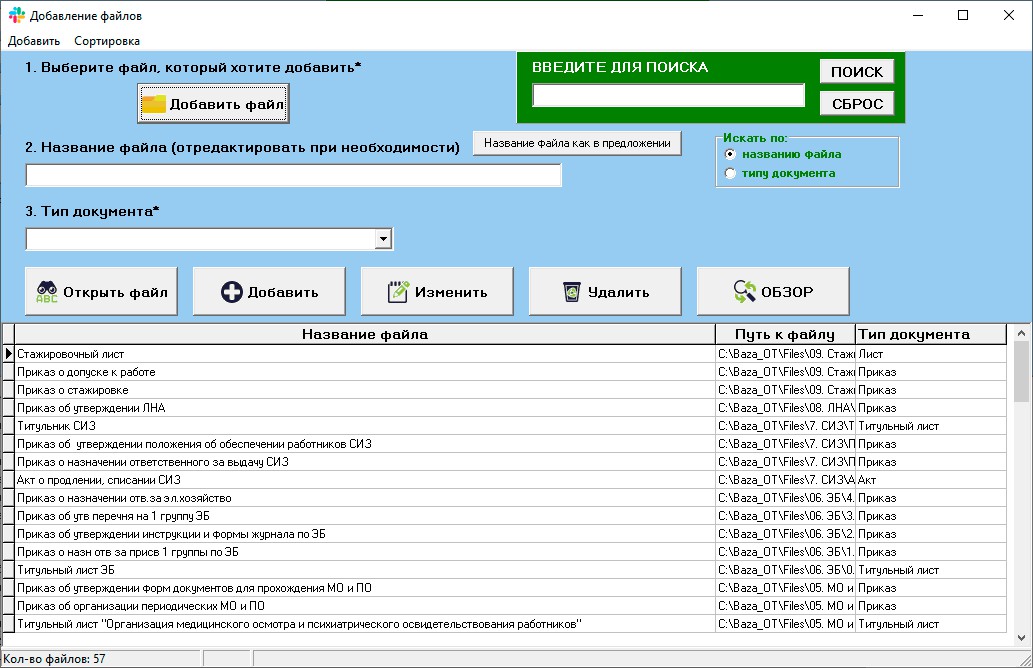Click Титульный лист type cell of Титульник СИЗ

[931, 426]
